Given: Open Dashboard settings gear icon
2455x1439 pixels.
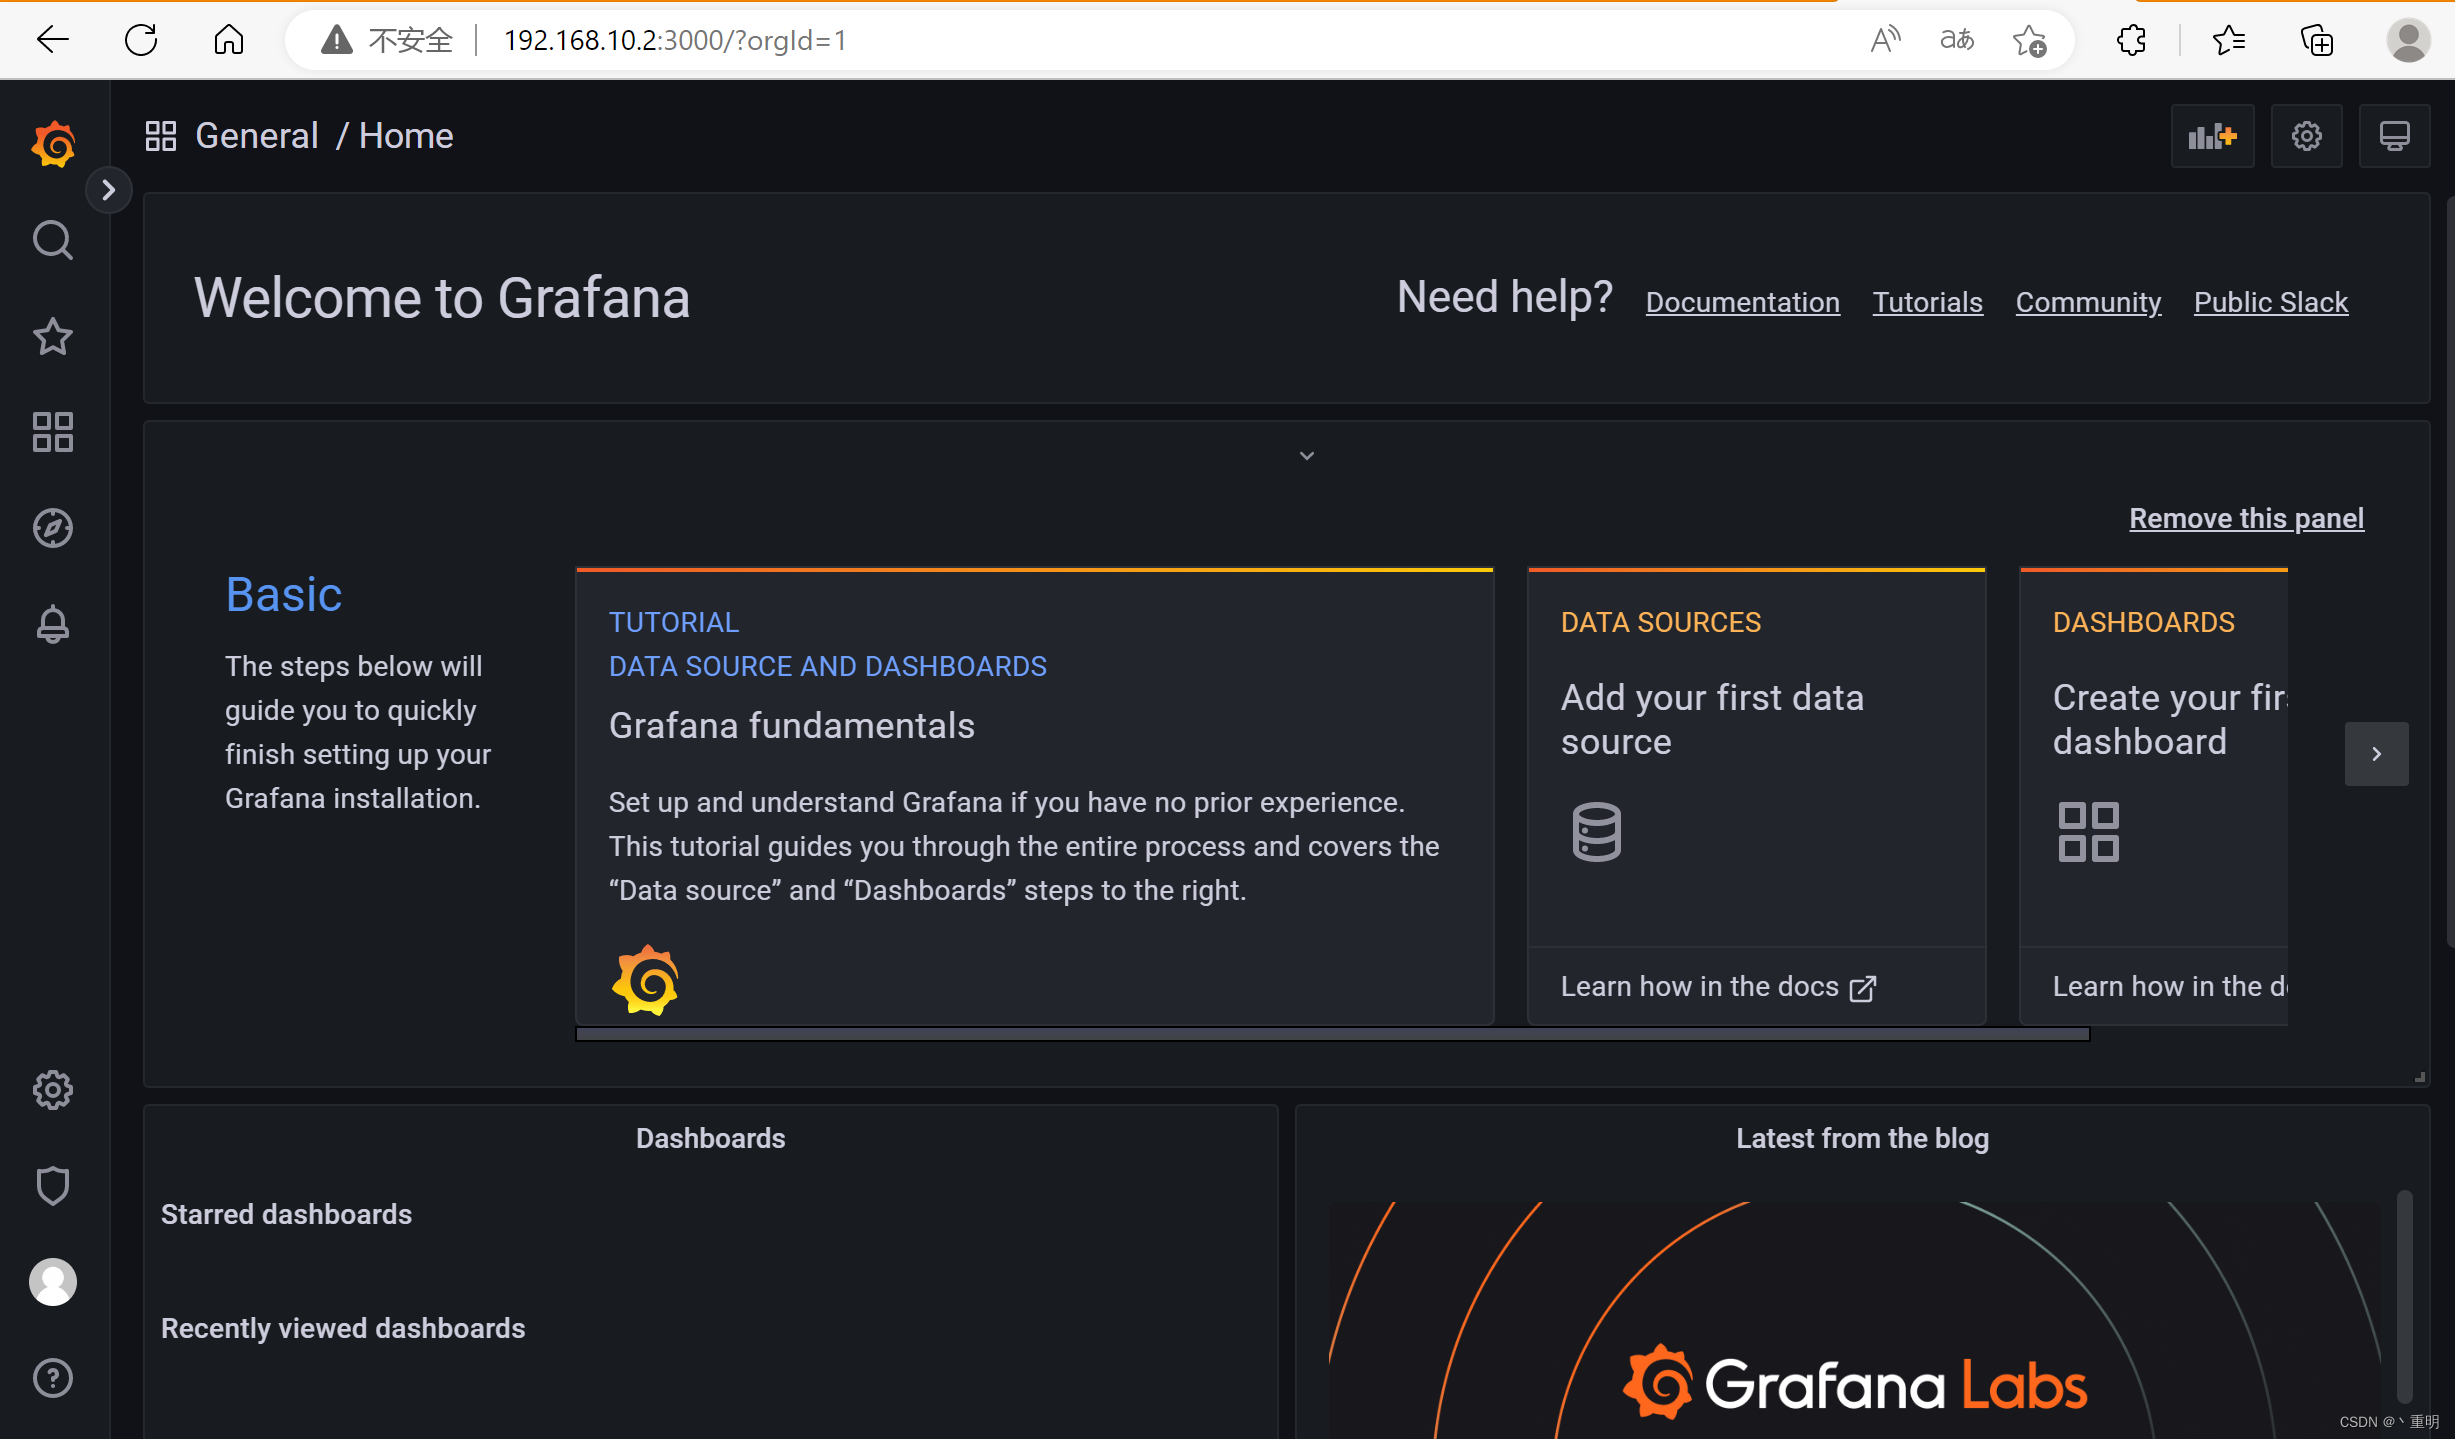Looking at the screenshot, I should pos(2306,136).
